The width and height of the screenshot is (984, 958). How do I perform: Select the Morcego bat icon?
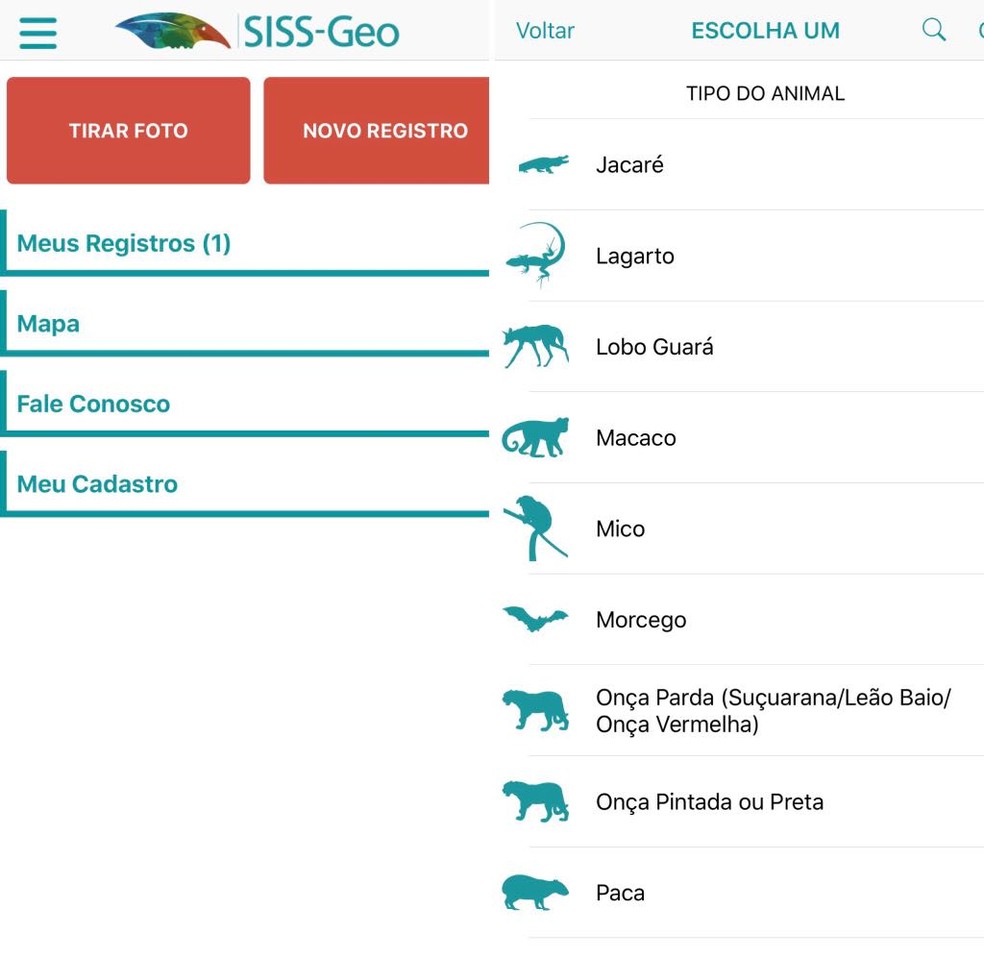coord(535,620)
